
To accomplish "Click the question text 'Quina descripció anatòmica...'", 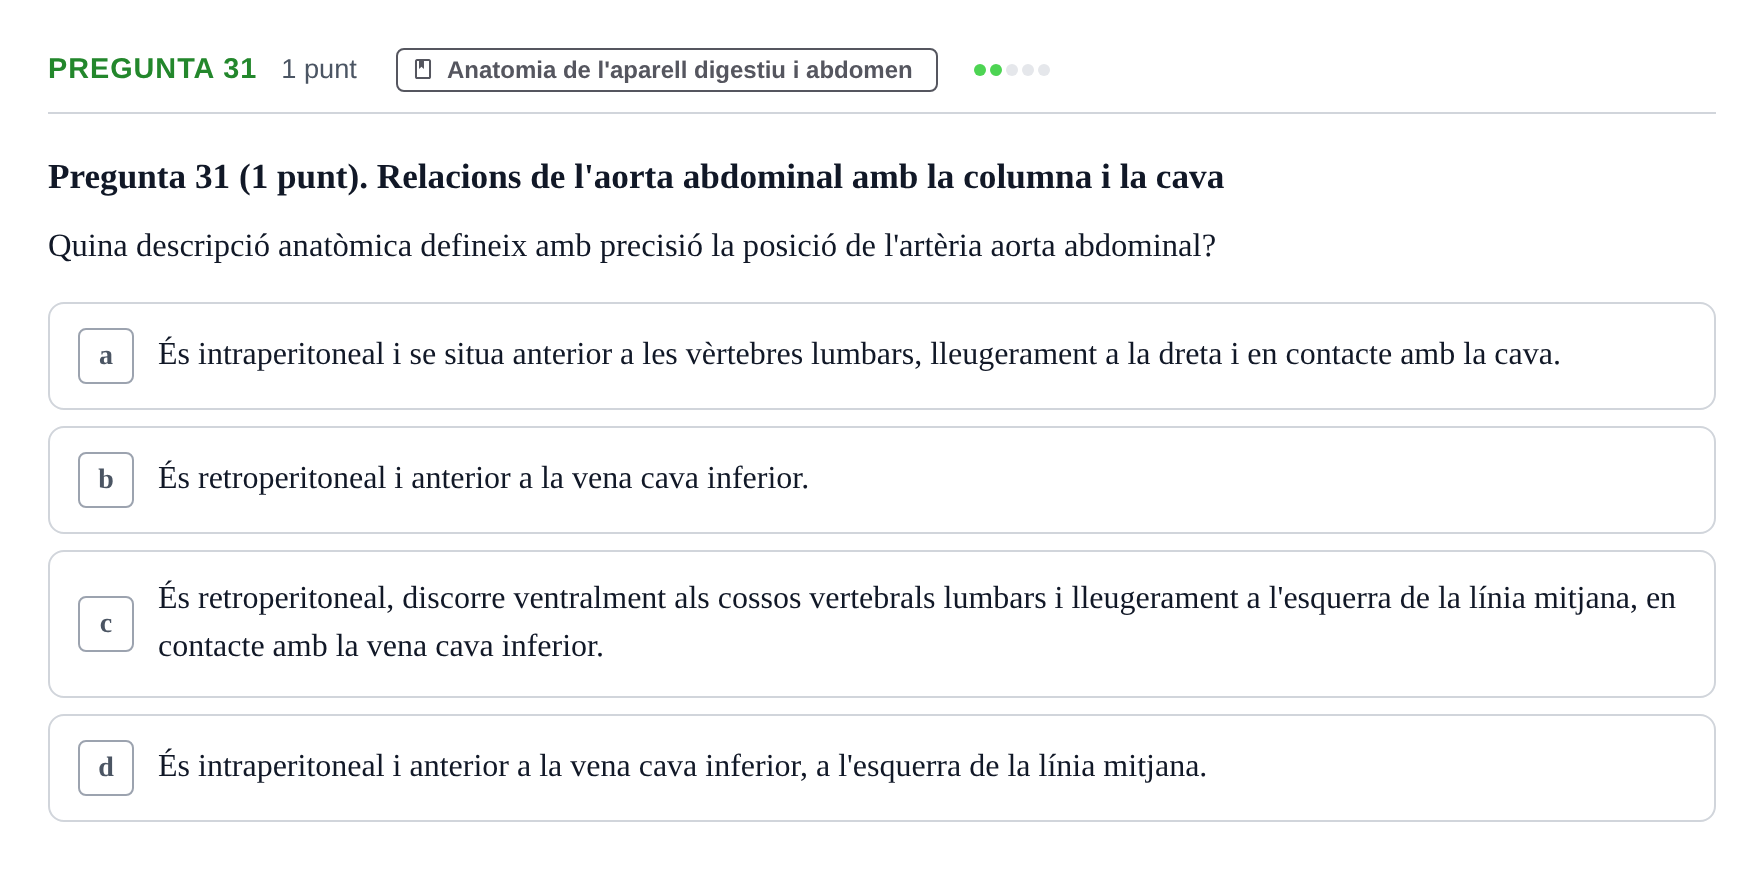I will point(632,246).
